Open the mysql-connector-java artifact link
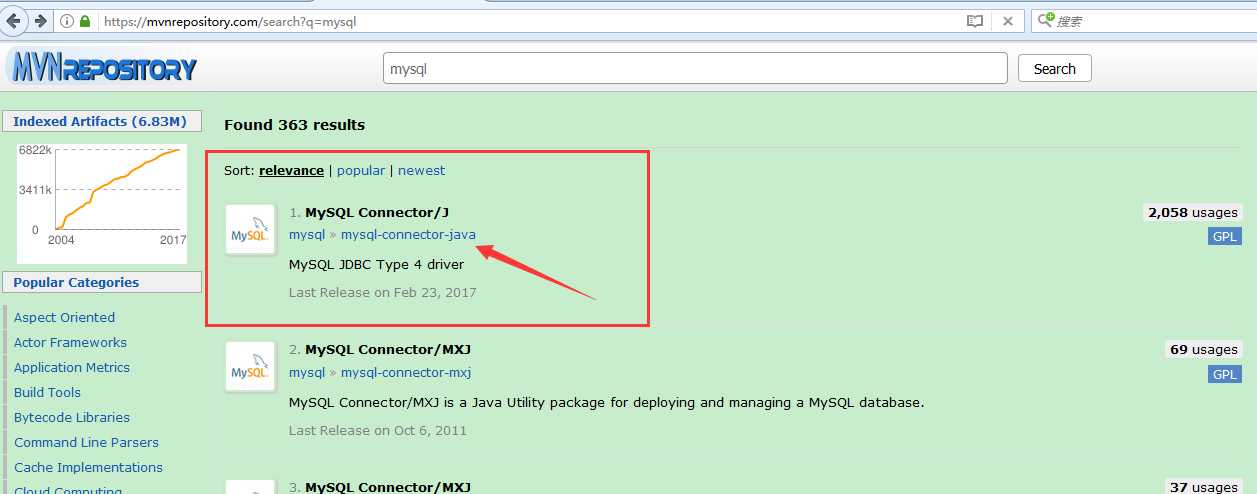Screen dimensions: 1257x494 (x=408, y=234)
